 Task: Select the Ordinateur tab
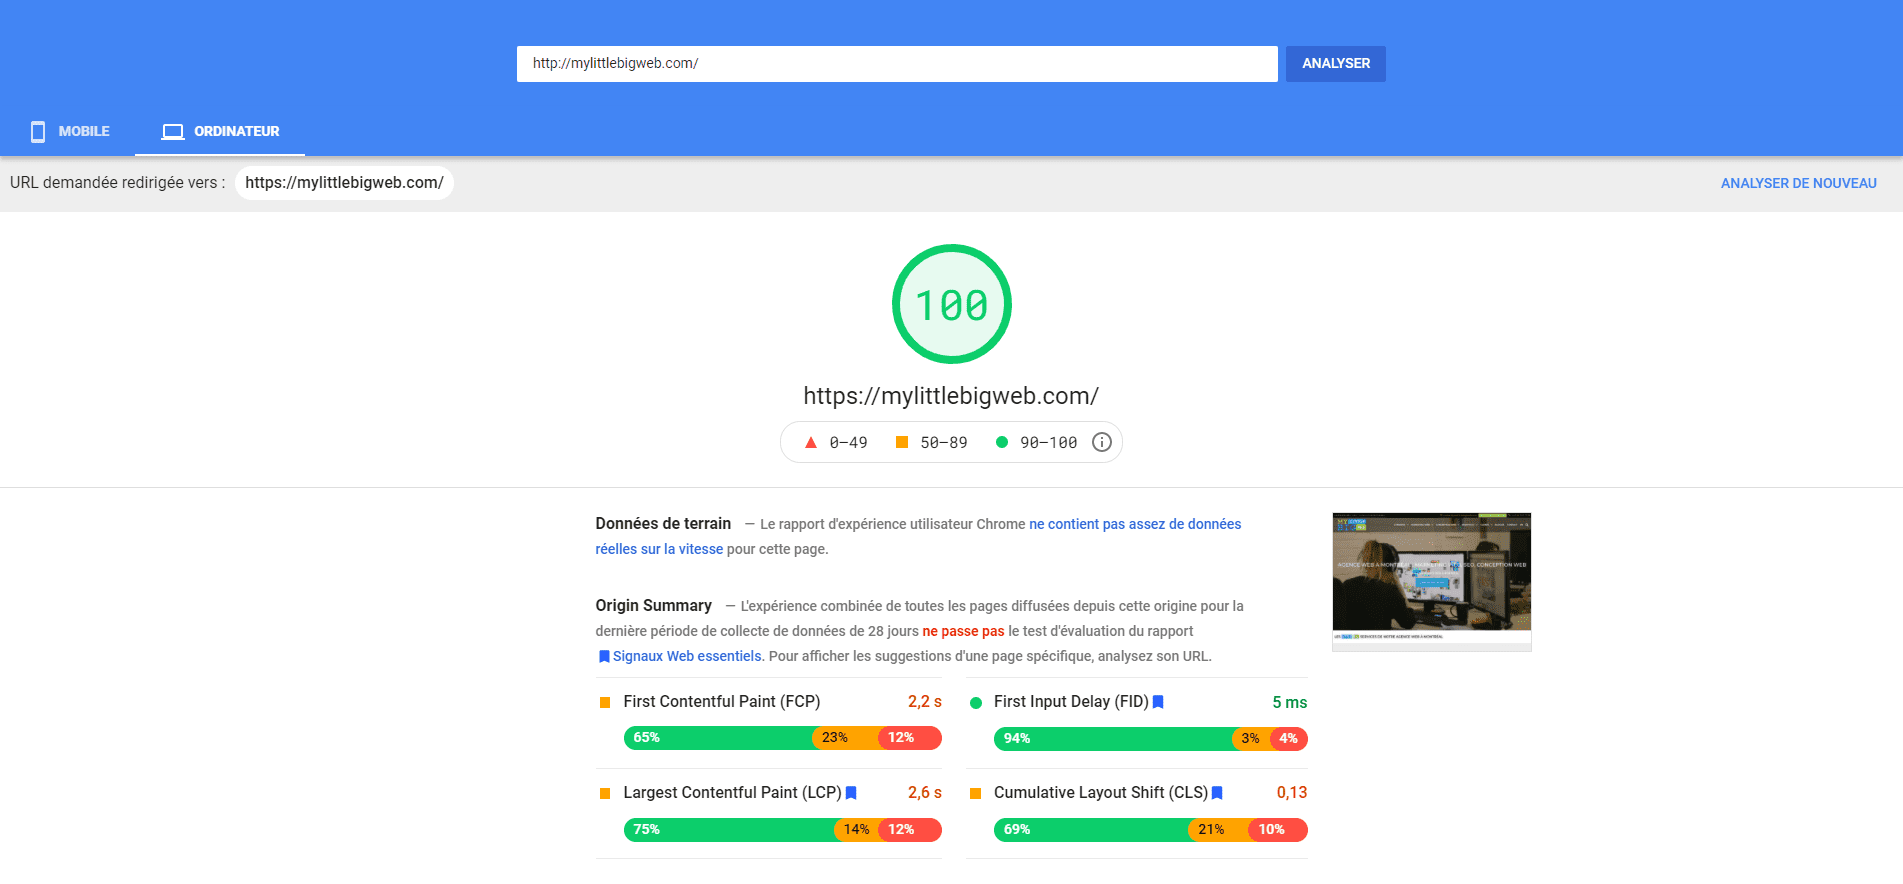(x=221, y=131)
